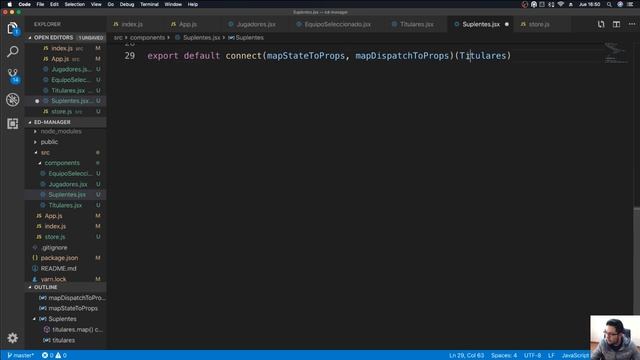The width and height of the screenshot is (640, 360).
Task: Click the Apple menu icon
Action: pos(9,4)
